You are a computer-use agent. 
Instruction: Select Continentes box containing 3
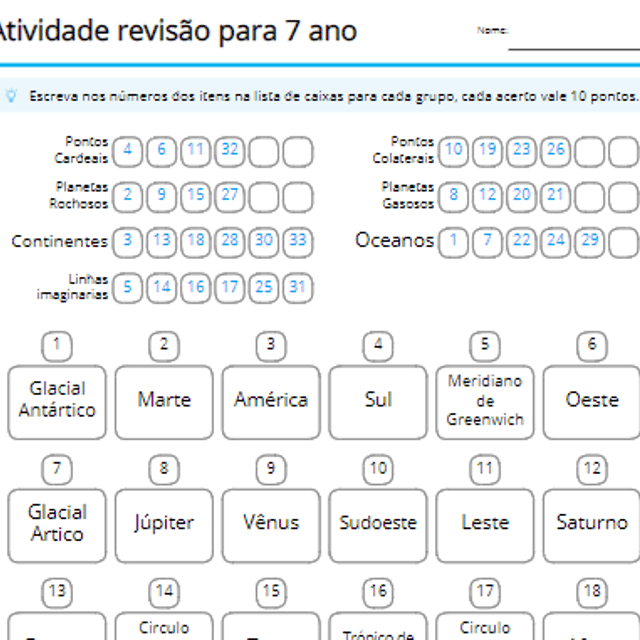[128, 242]
